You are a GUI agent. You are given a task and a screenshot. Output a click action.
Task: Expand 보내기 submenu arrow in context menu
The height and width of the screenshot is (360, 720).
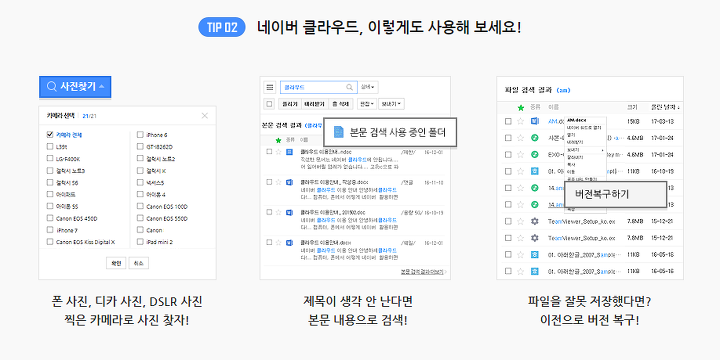[x=602, y=150]
